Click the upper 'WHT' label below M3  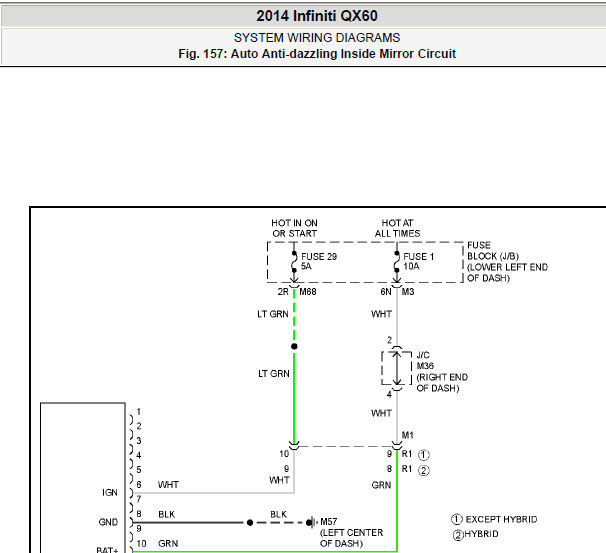tap(381, 314)
